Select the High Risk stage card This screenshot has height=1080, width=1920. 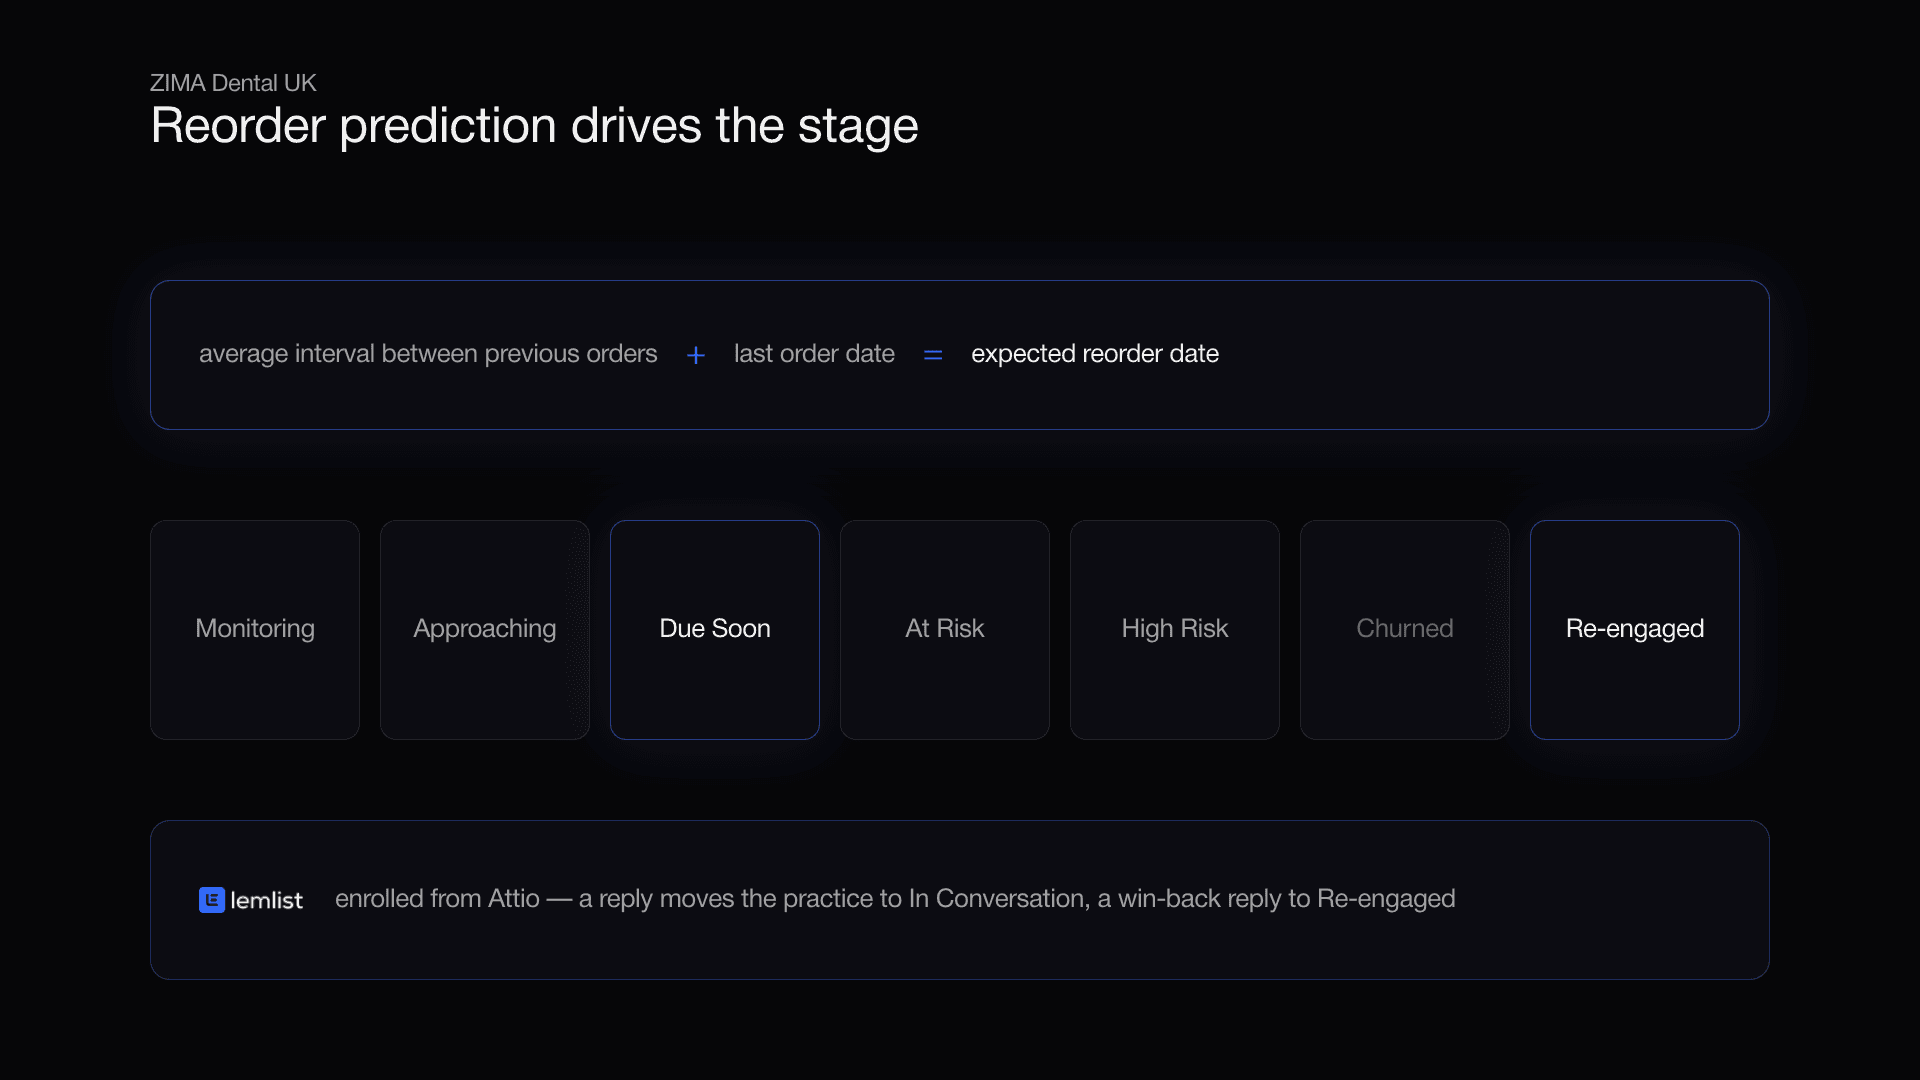pos(1175,630)
